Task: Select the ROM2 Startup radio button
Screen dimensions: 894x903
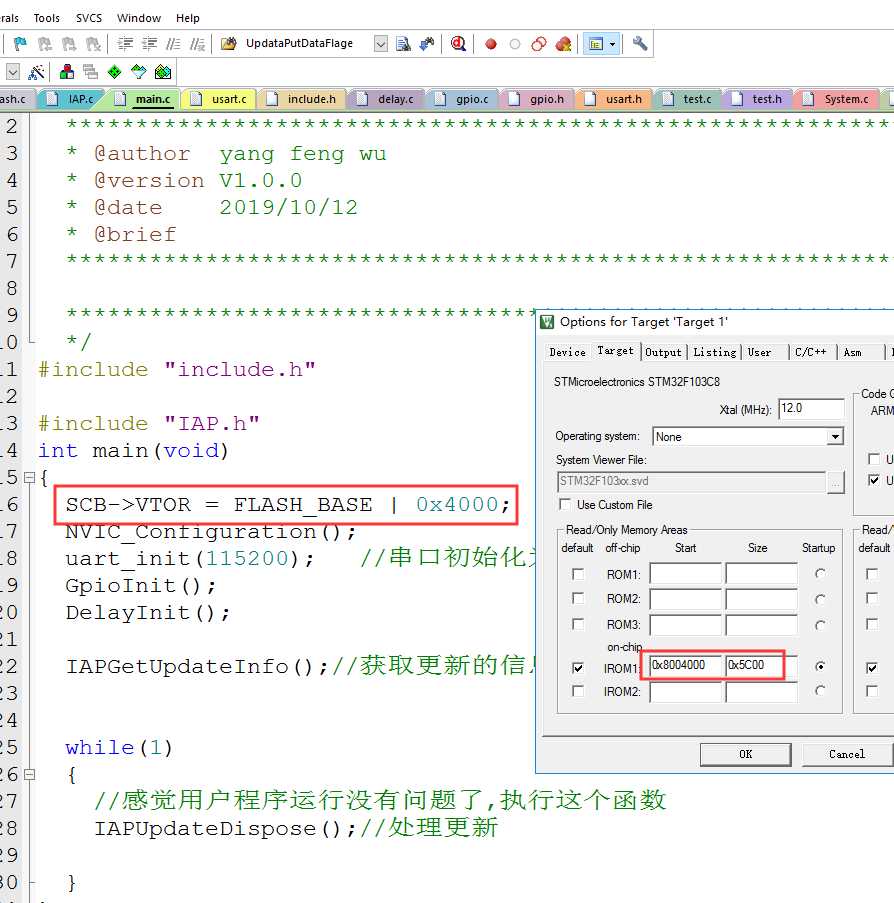Action: [820, 600]
